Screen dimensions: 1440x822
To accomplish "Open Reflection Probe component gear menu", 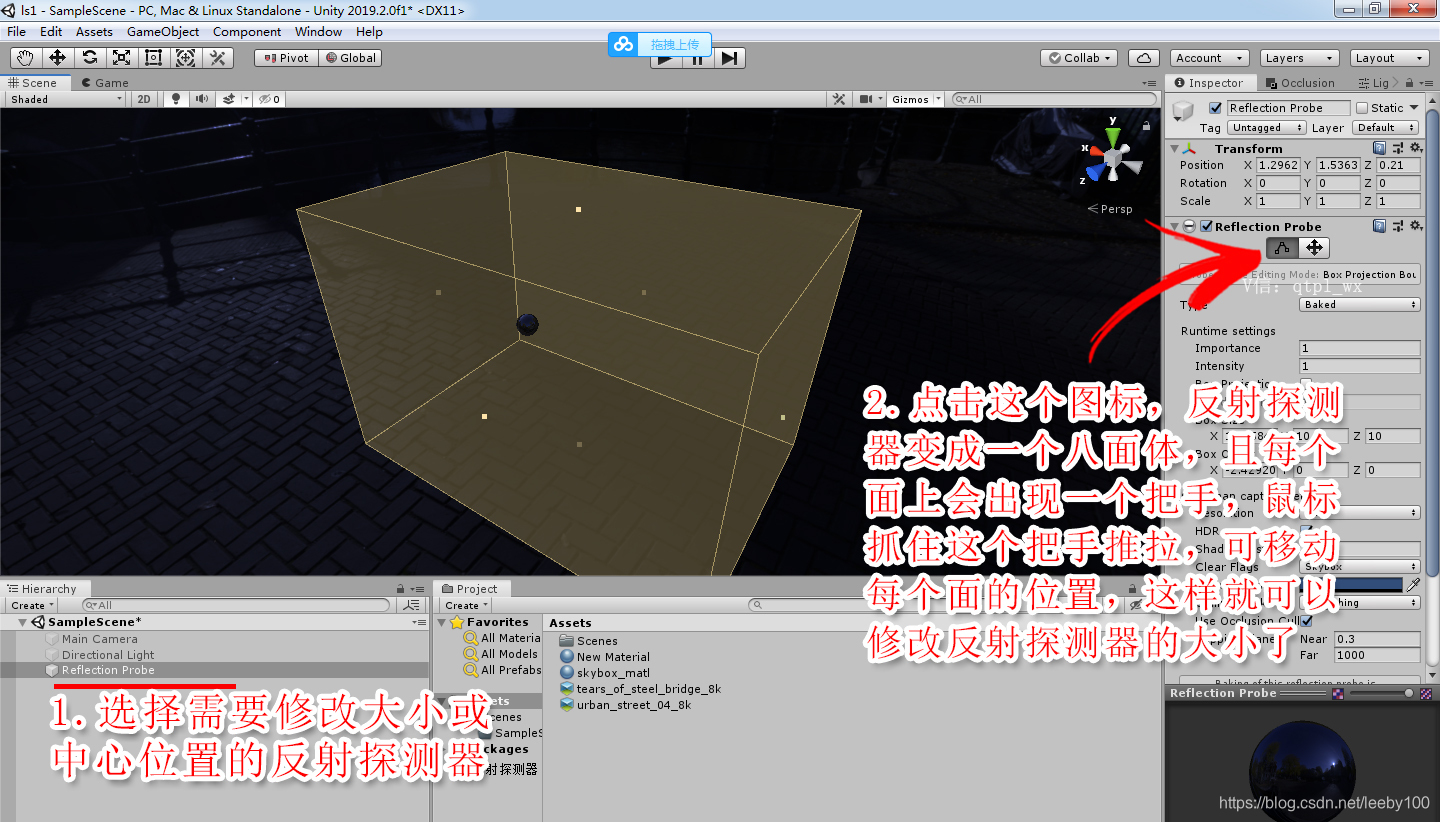I will point(1415,226).
